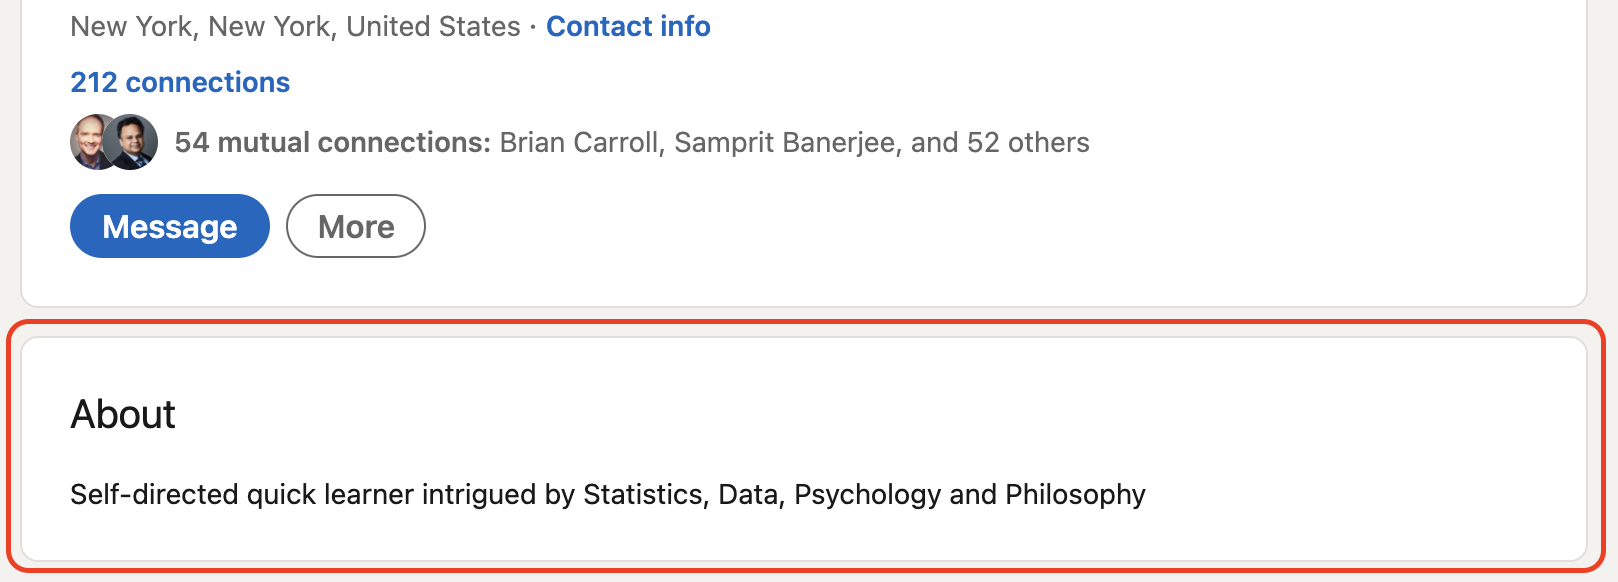The image size is (1618, 582).
Task: Click the bold '54 mutual connections' label
Action: (x=332, y=142)
